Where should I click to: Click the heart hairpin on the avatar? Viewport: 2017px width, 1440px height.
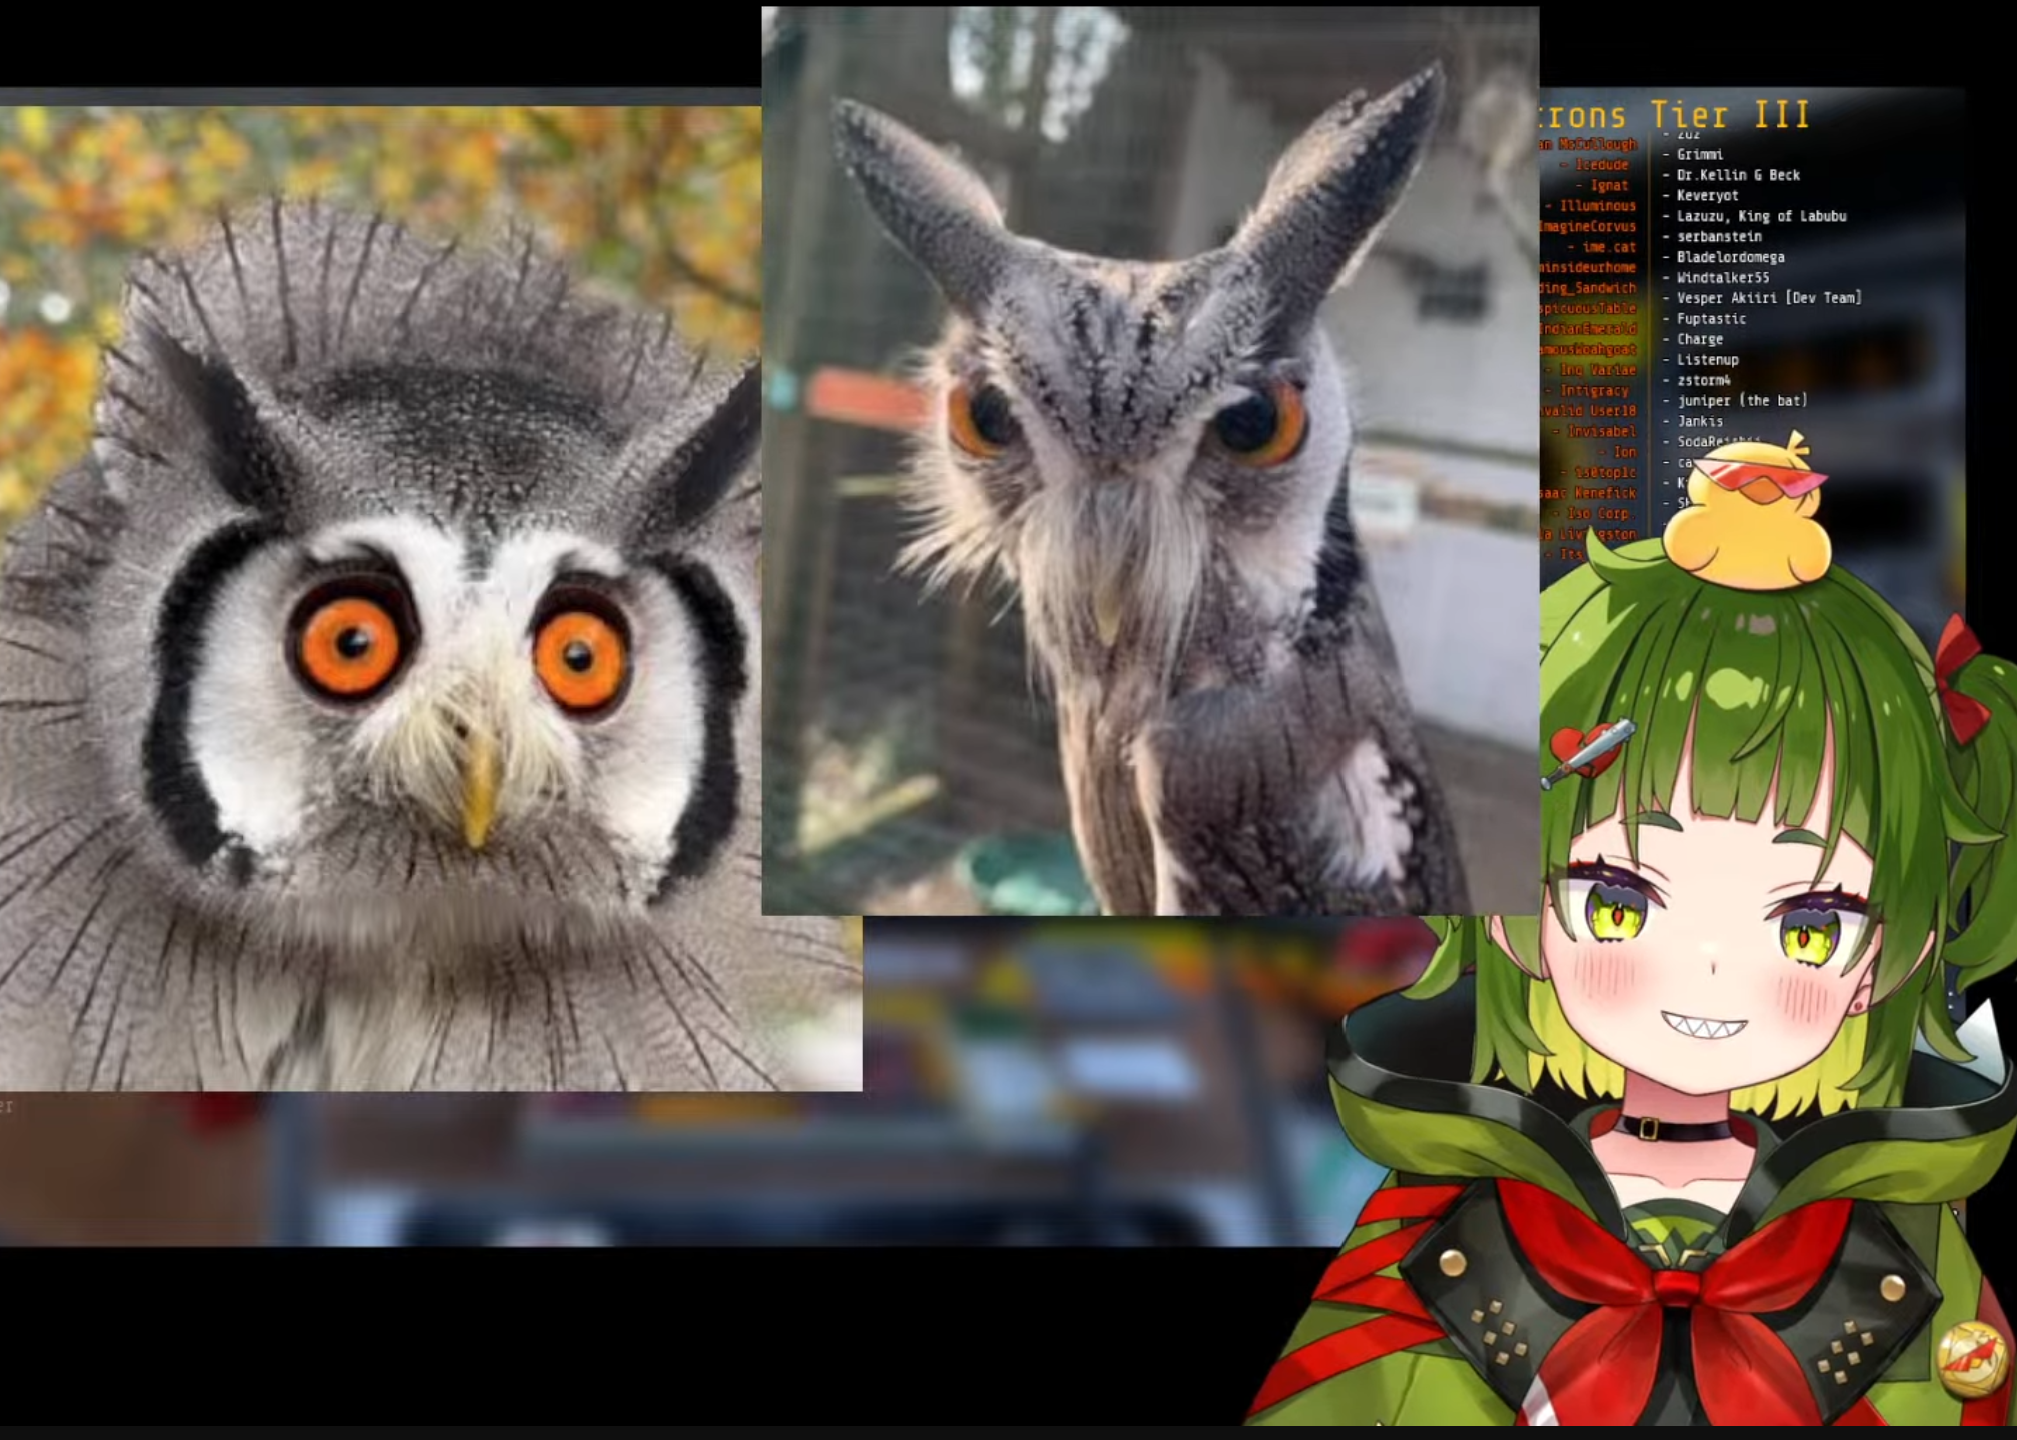pos(1589,752)
